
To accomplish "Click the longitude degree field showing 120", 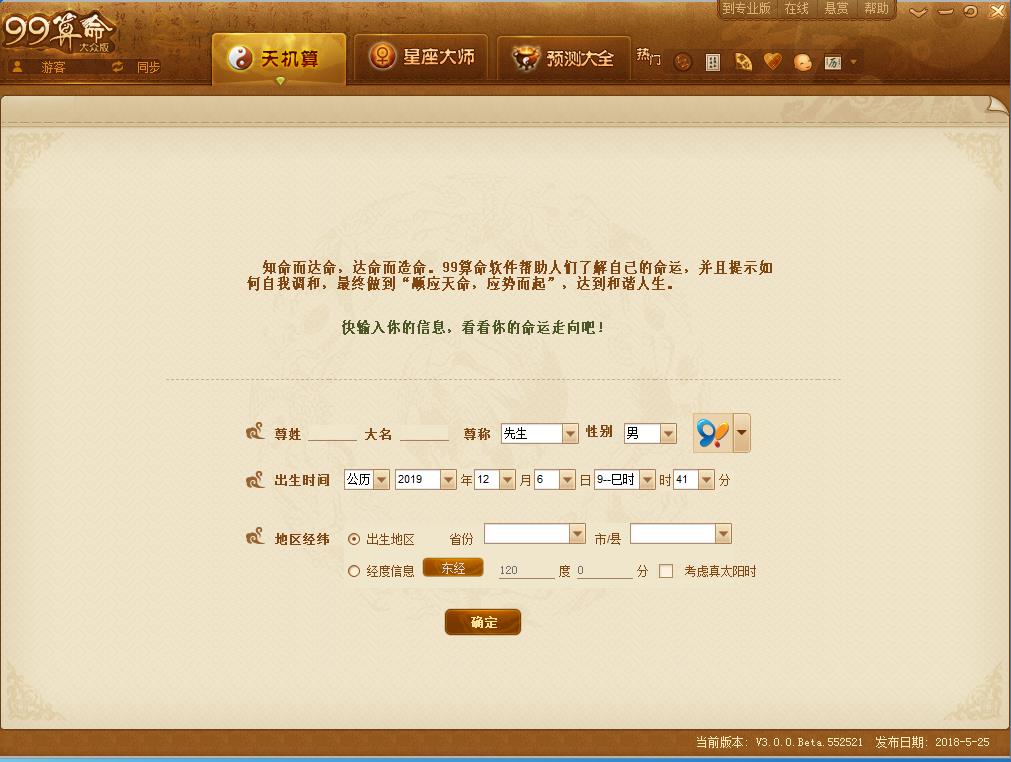I will [x=526, y=570].
